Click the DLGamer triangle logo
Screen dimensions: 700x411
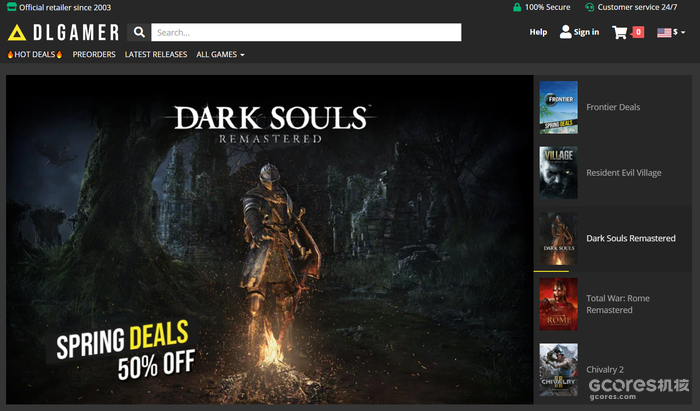[x=17, y=33]
